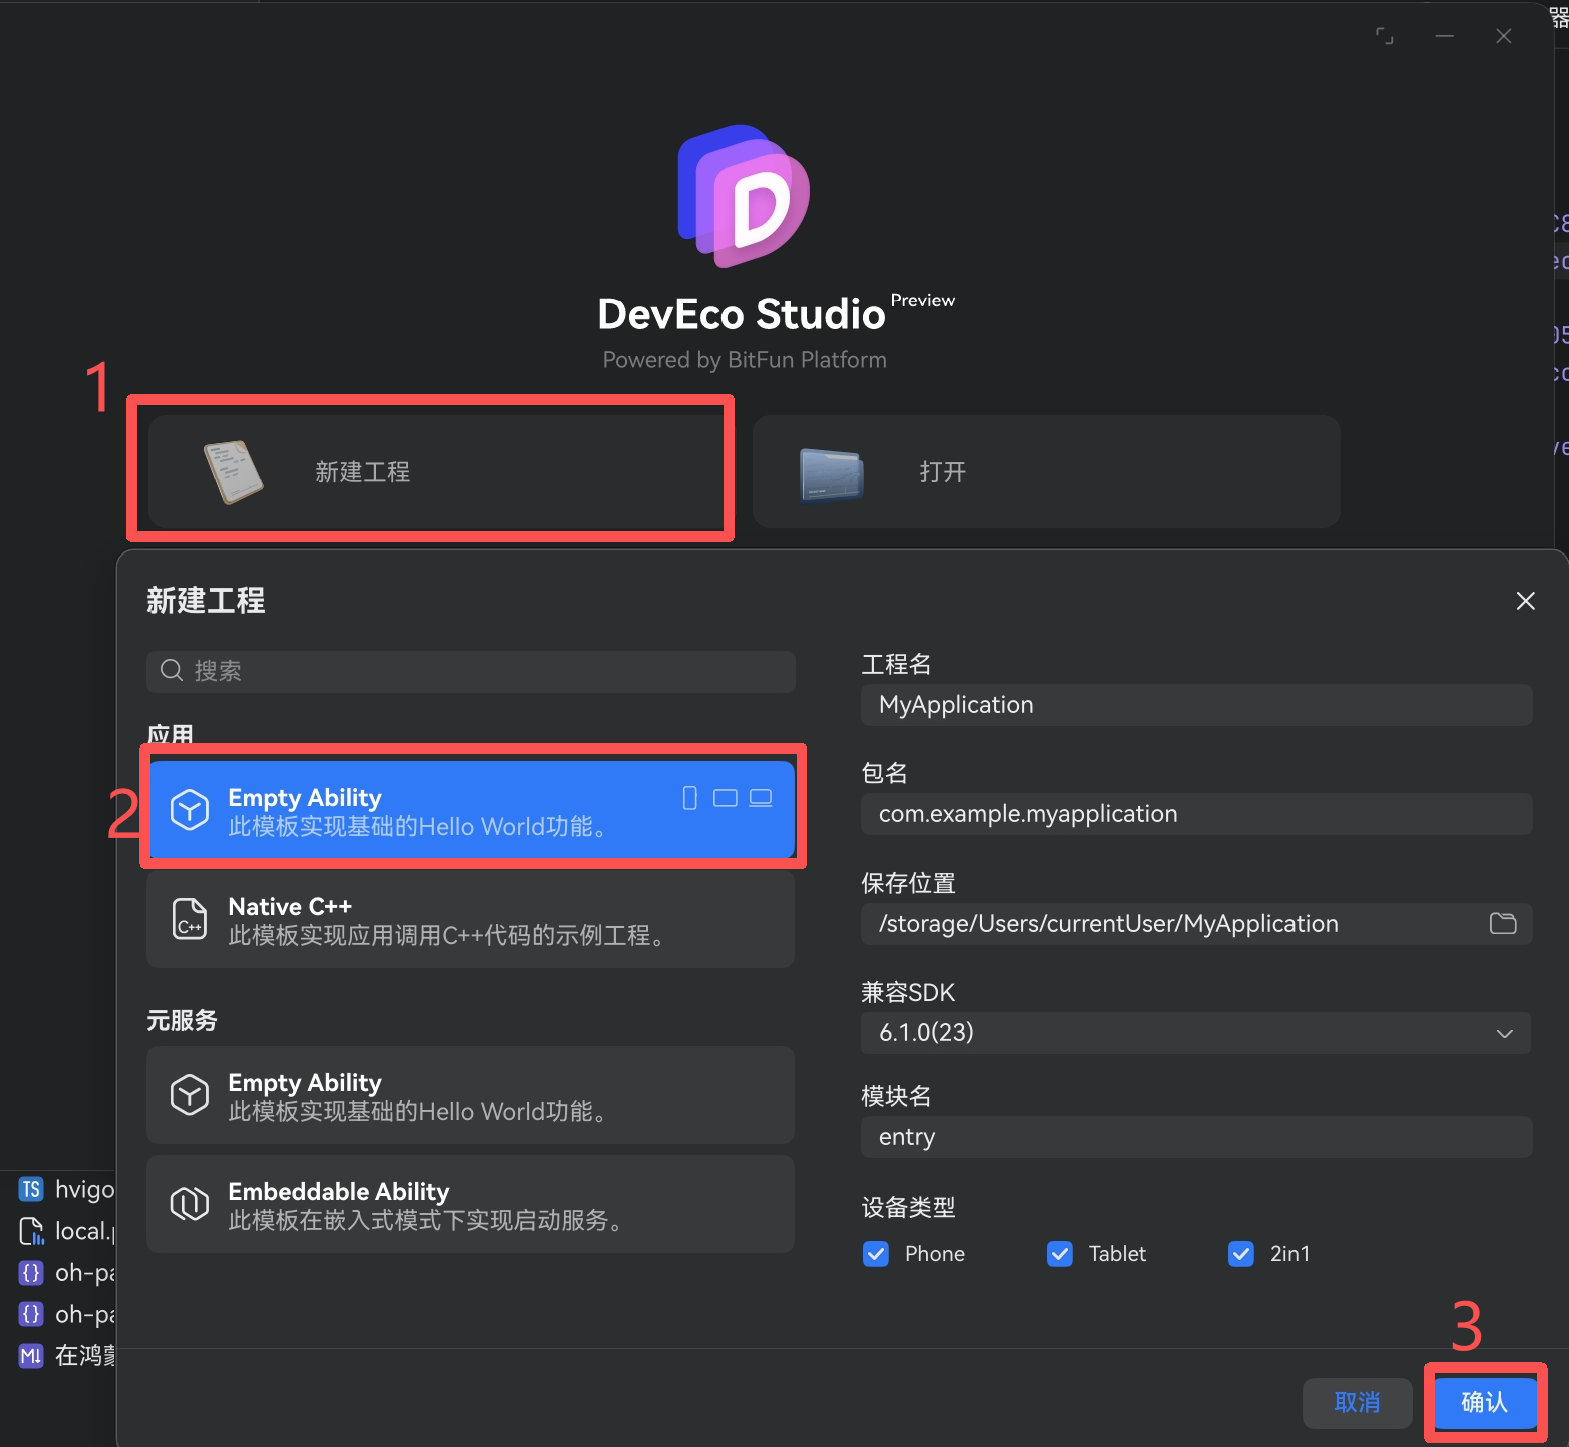Viewport: 1569px width, 1447px height.
Task: Click the laptop device icon on Empty Ability
Action: [x=761, y=798]
